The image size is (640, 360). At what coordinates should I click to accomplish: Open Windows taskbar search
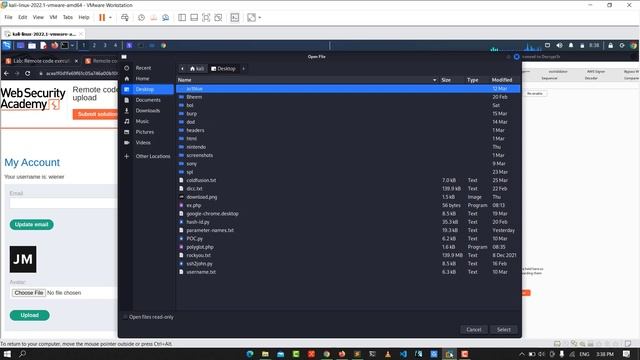22,354
